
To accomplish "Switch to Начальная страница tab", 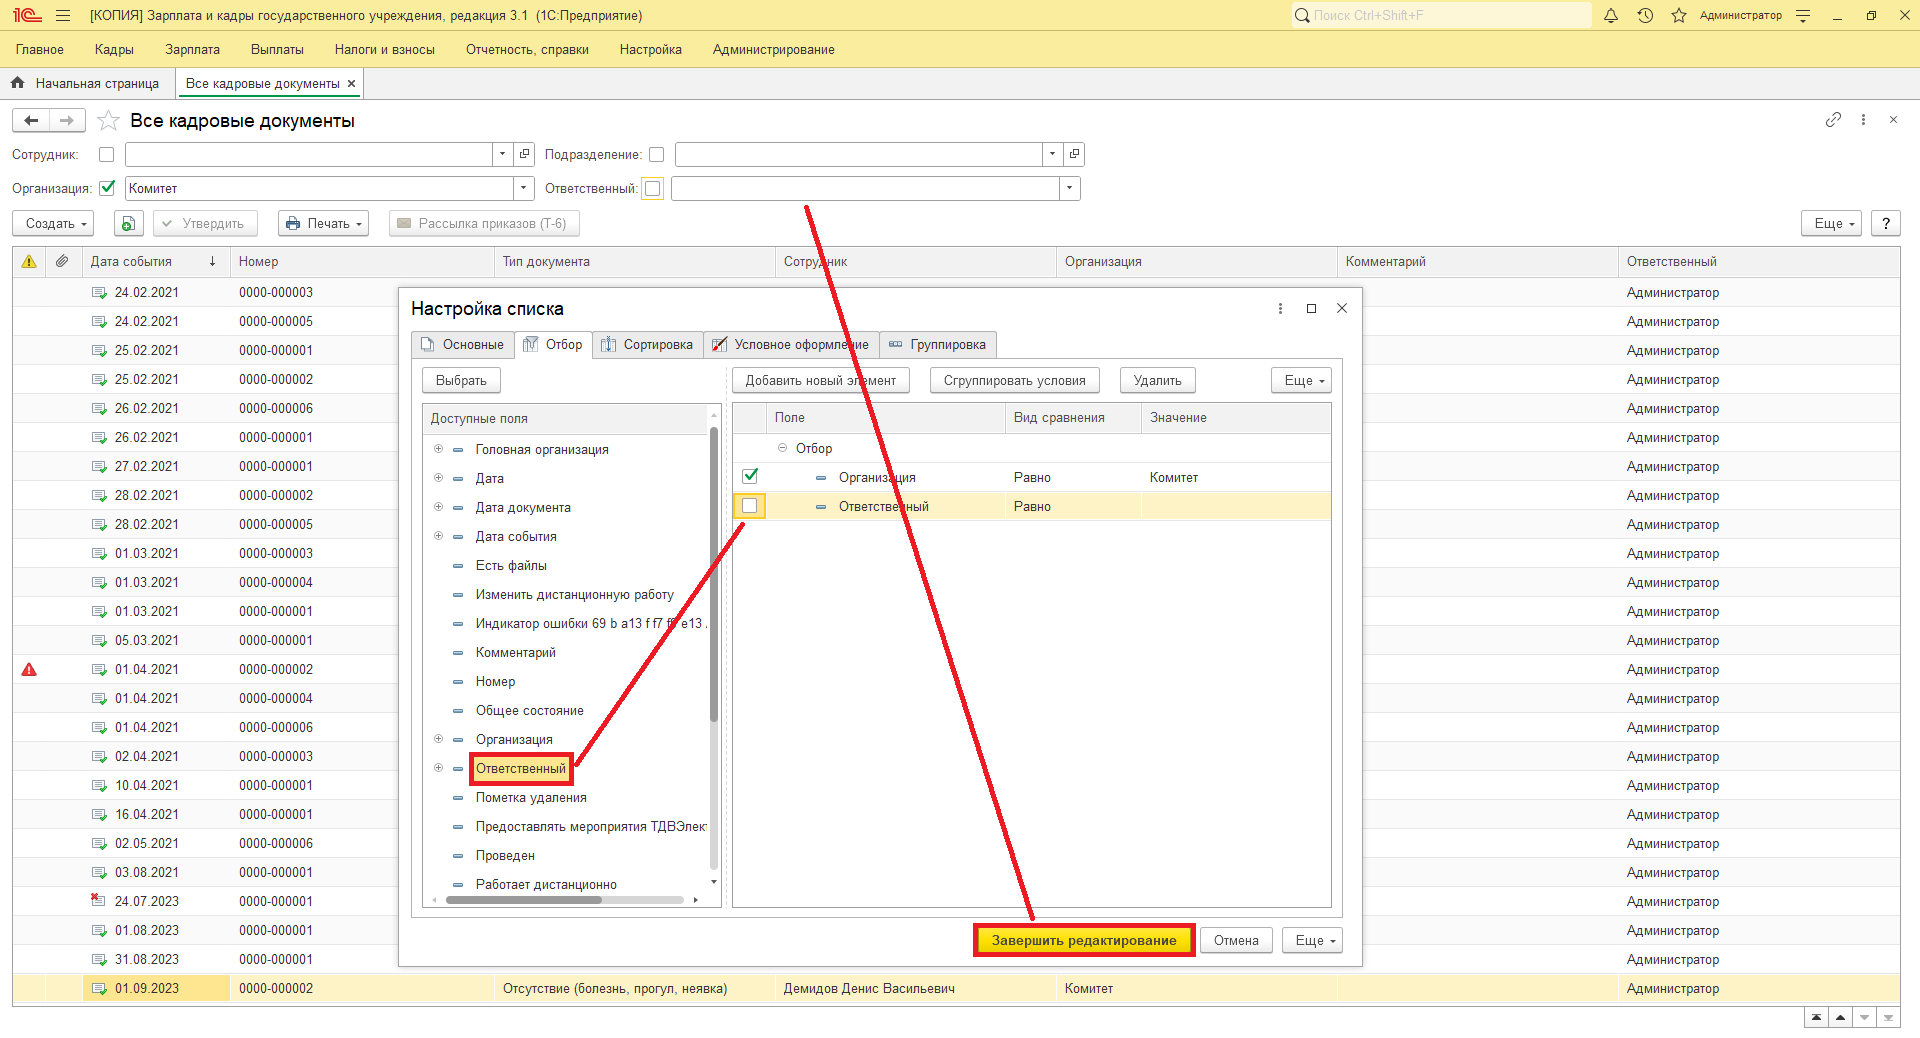I will pos(87,84).
